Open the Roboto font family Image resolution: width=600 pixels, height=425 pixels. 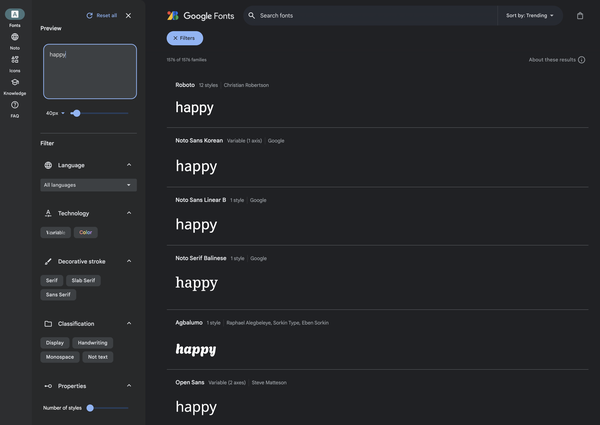pyautogui.click(x=185, y=85)
